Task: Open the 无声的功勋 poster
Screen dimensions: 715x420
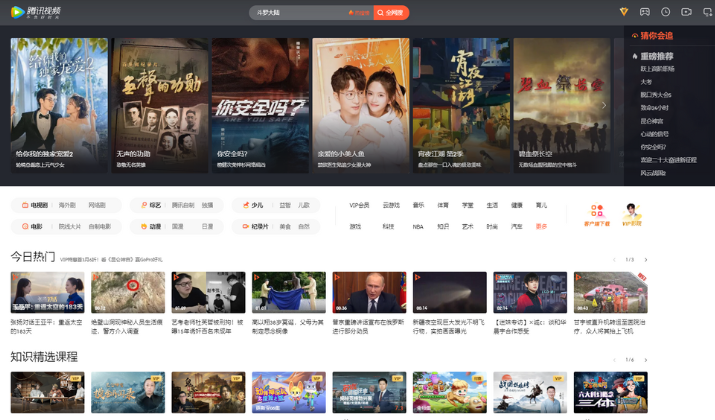Action: tap(160, 105)
